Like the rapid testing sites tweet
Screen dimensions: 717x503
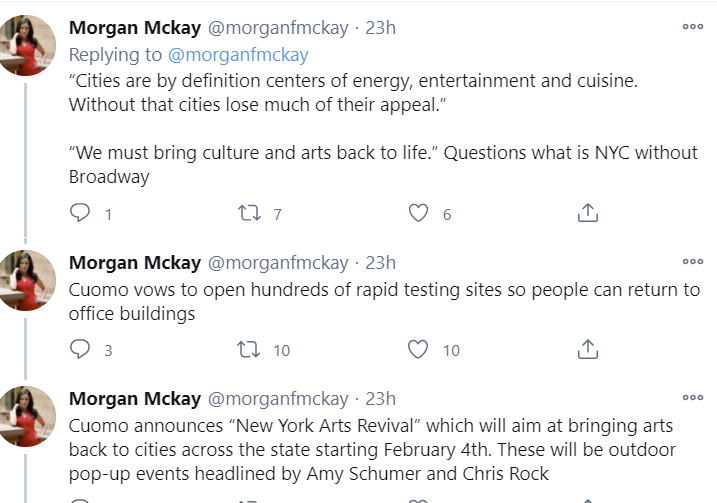(419, 349)
